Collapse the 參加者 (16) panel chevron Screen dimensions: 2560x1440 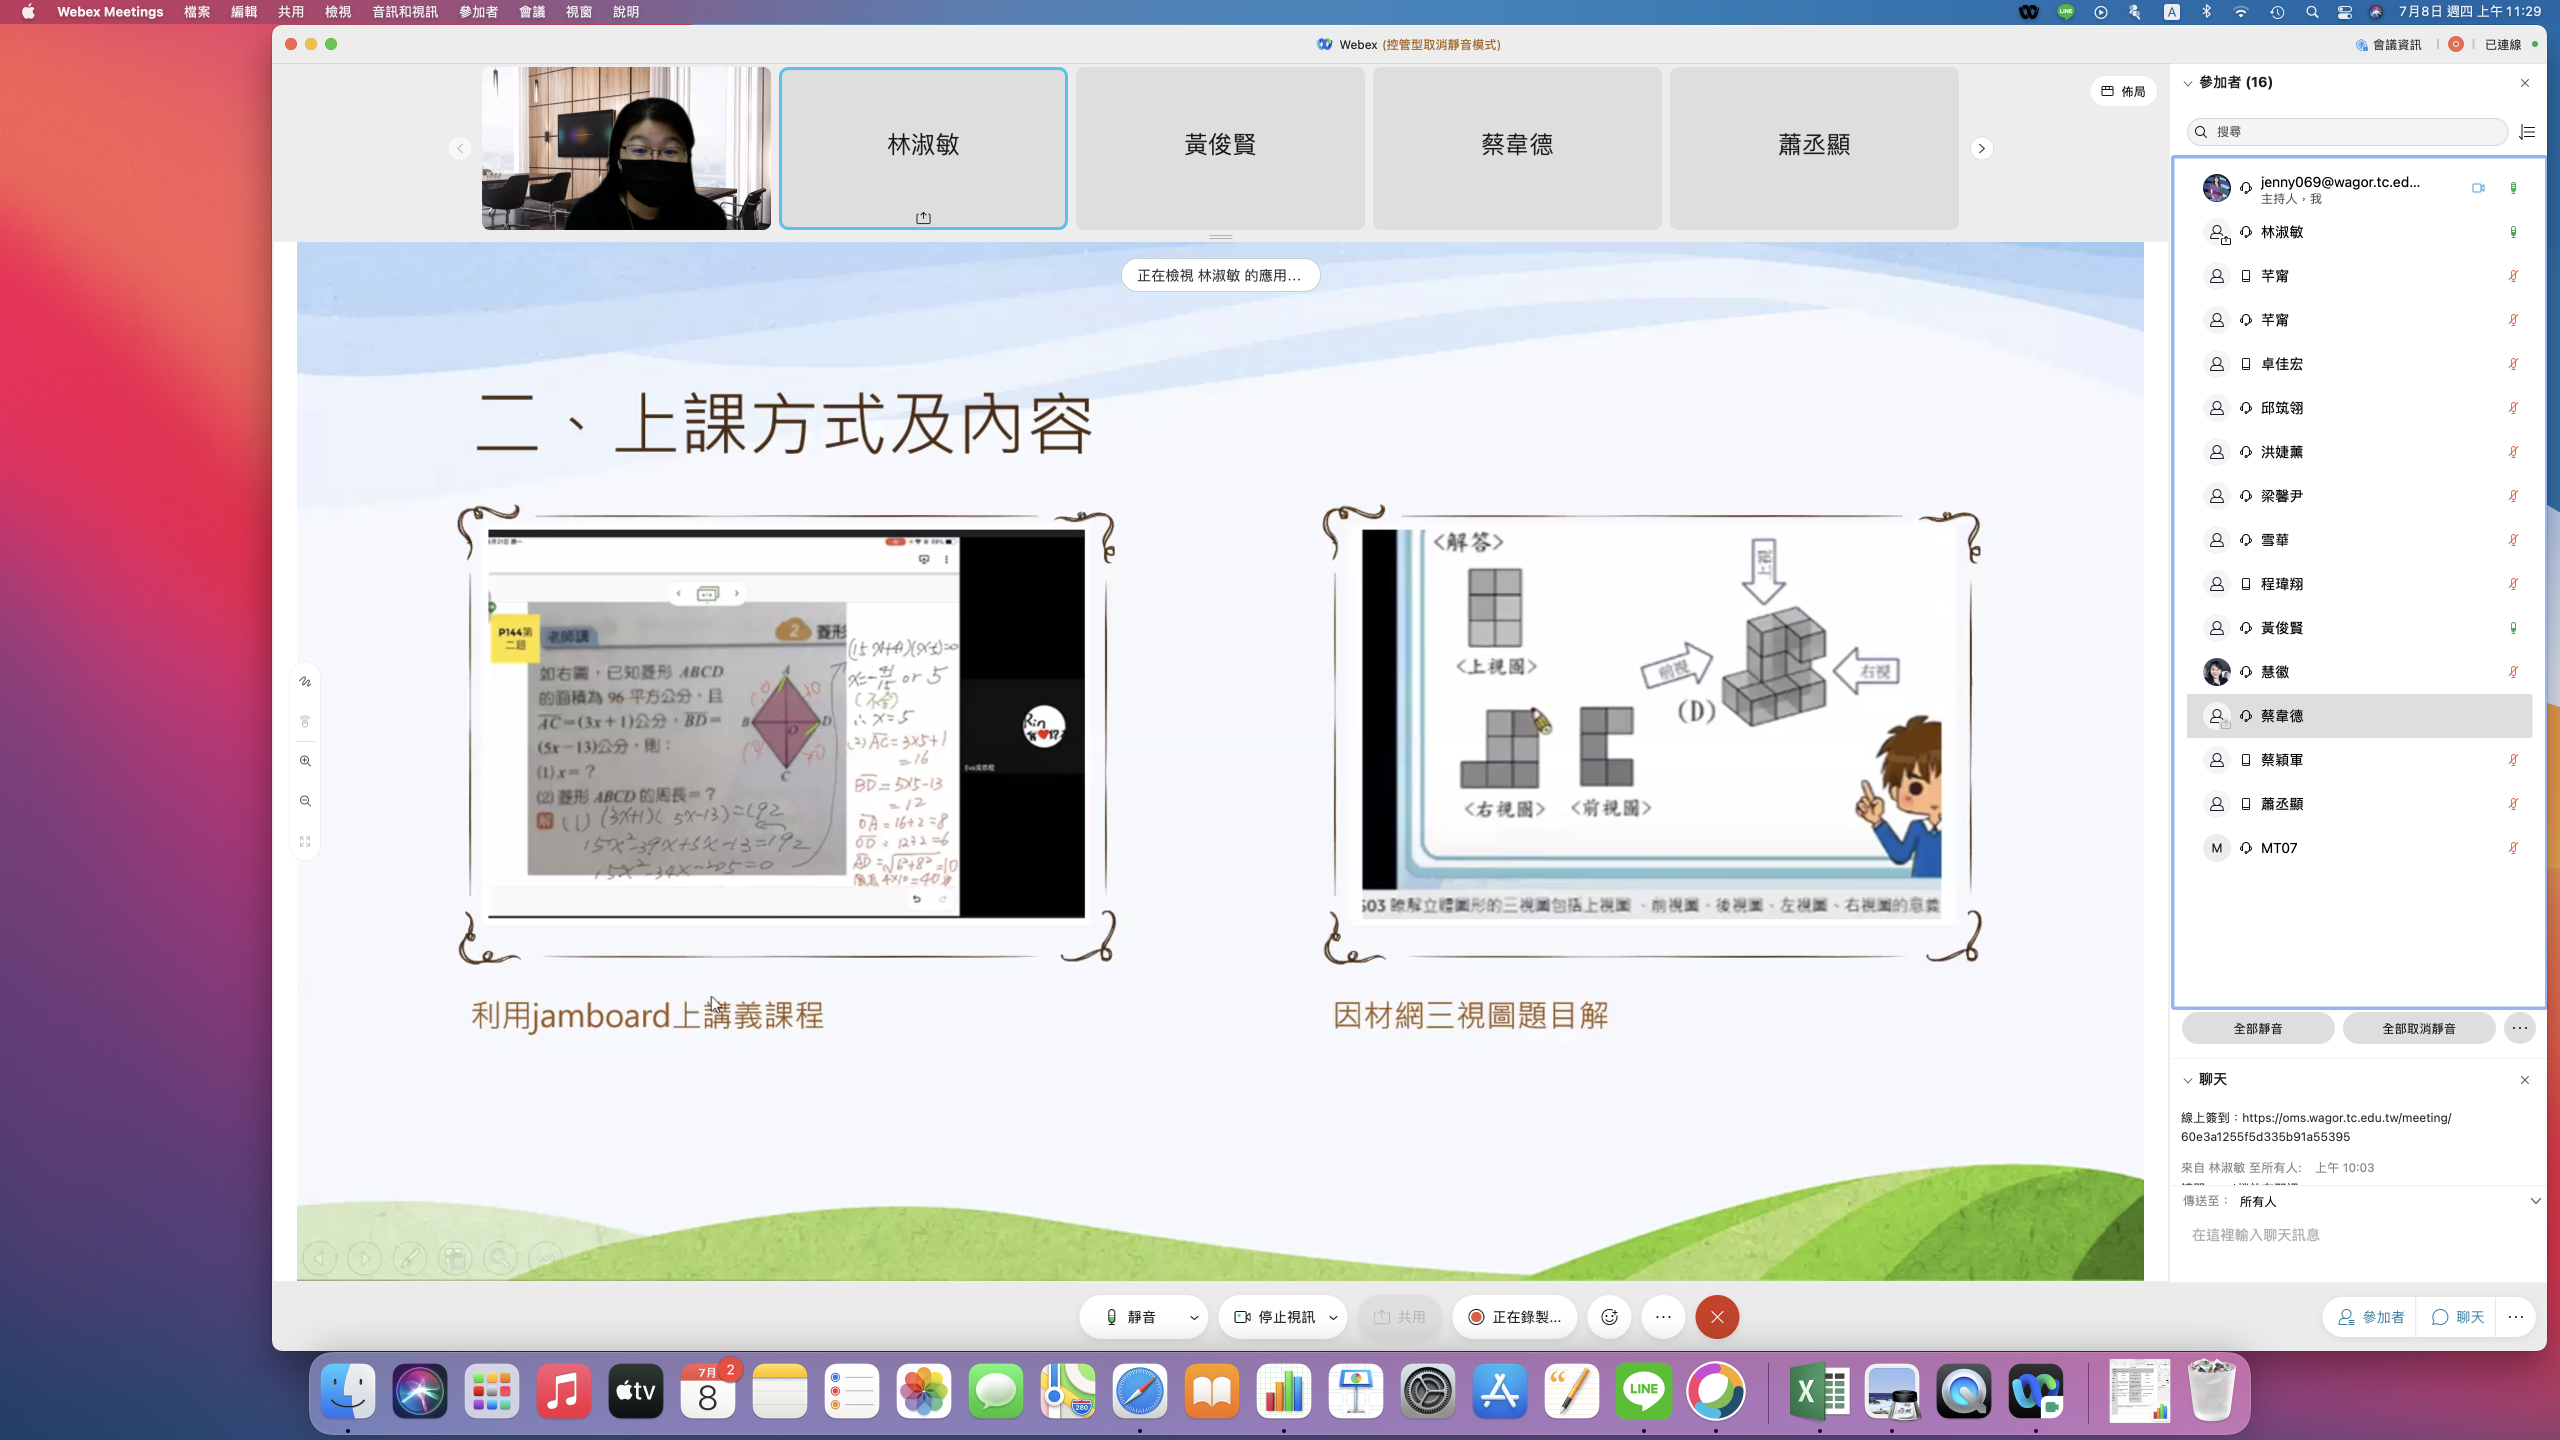(x=2188, y=83)
